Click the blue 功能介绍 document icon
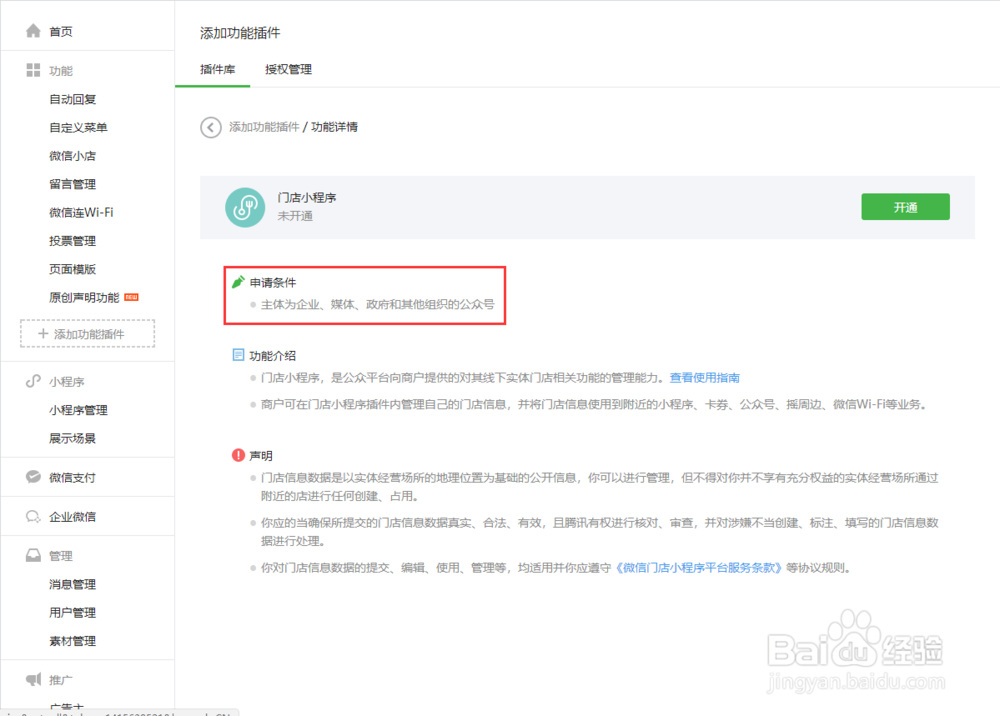The width and height of the screenshot is (1000, 716). (x=238, y=355)
